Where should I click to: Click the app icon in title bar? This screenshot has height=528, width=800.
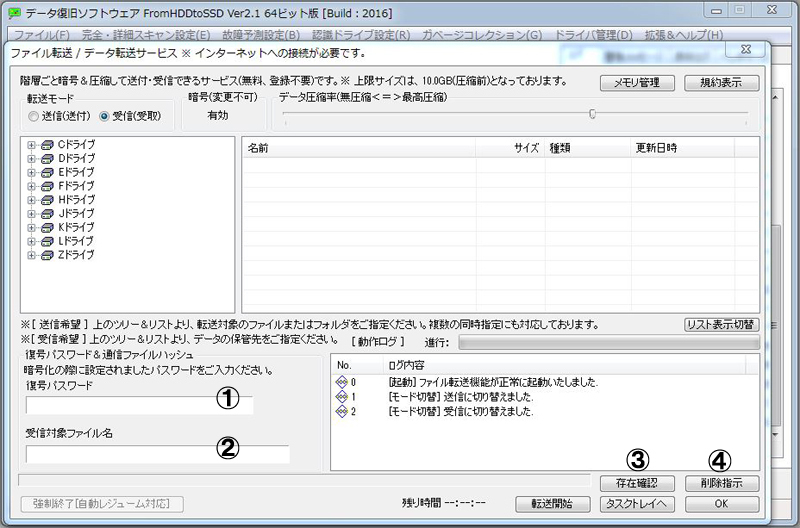tap(15, 12)
